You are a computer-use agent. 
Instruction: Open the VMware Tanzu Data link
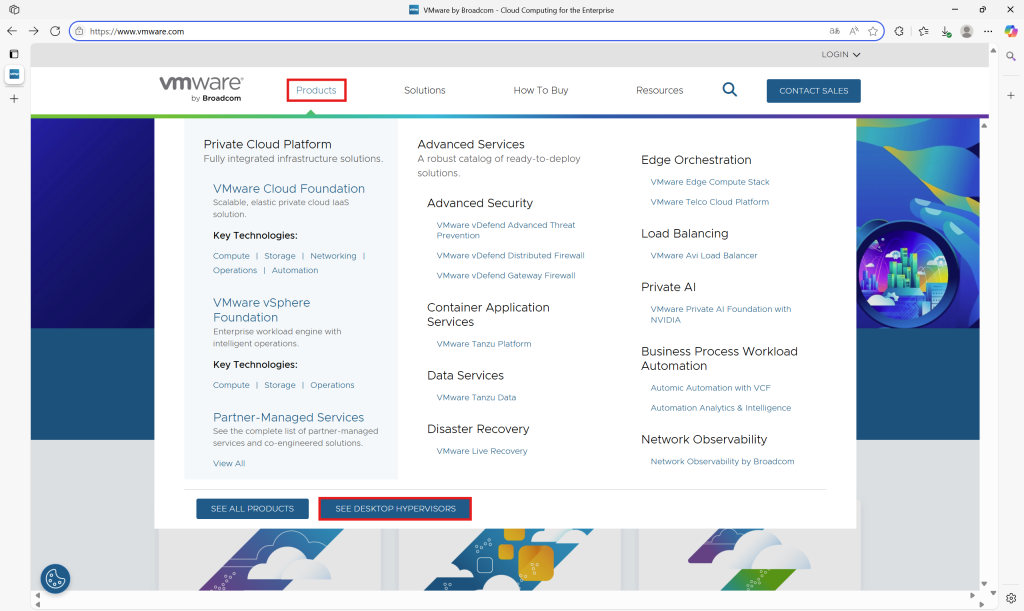click(x=476, y=398)
